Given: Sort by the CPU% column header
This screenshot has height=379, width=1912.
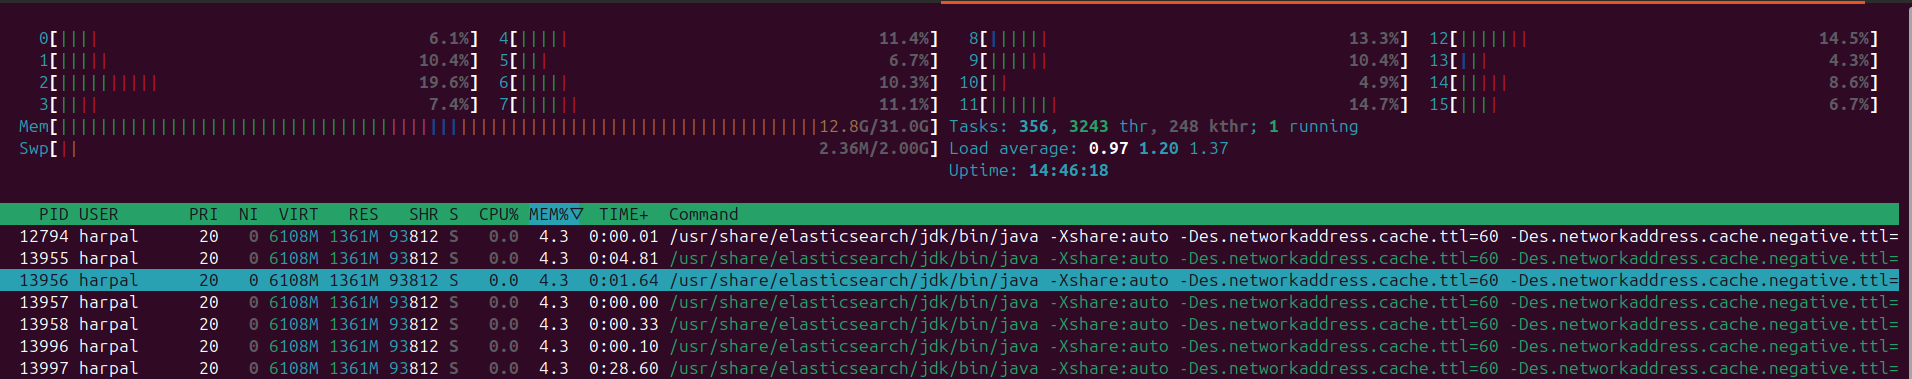Looking at the screenshot, I should click(x=498, y=214).
